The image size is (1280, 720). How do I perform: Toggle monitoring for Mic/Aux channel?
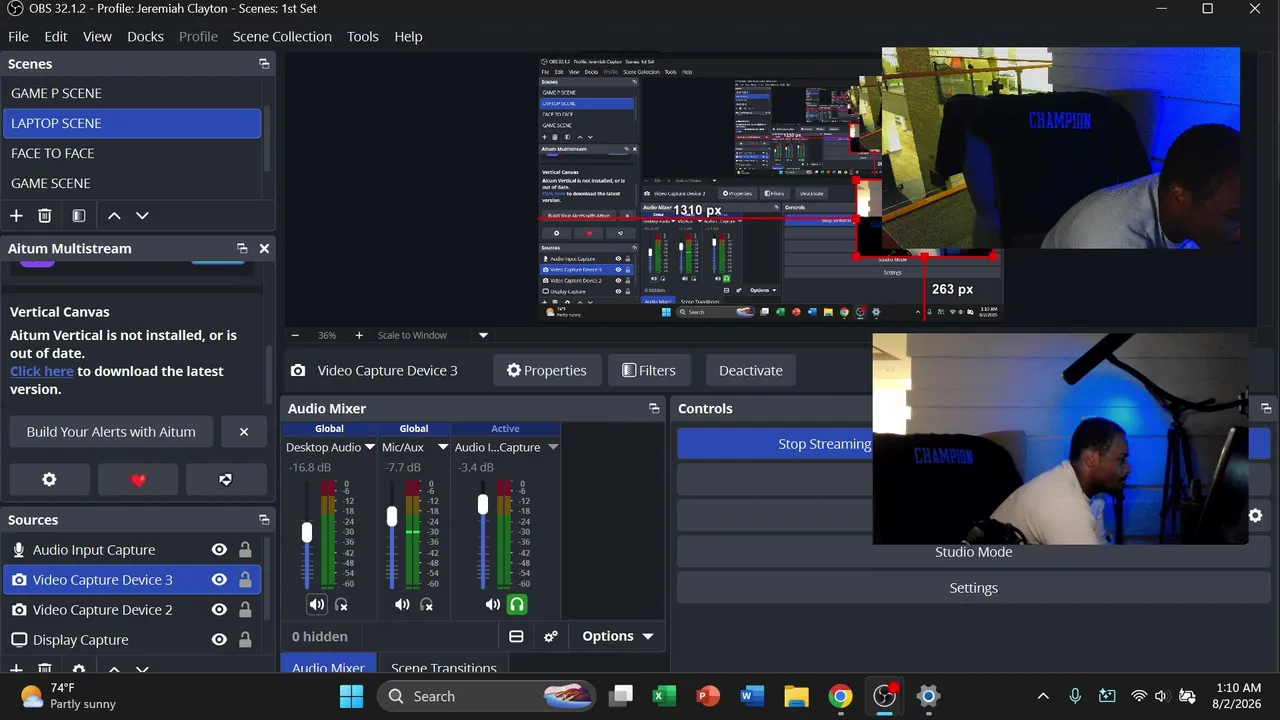[x=427, y=604]
